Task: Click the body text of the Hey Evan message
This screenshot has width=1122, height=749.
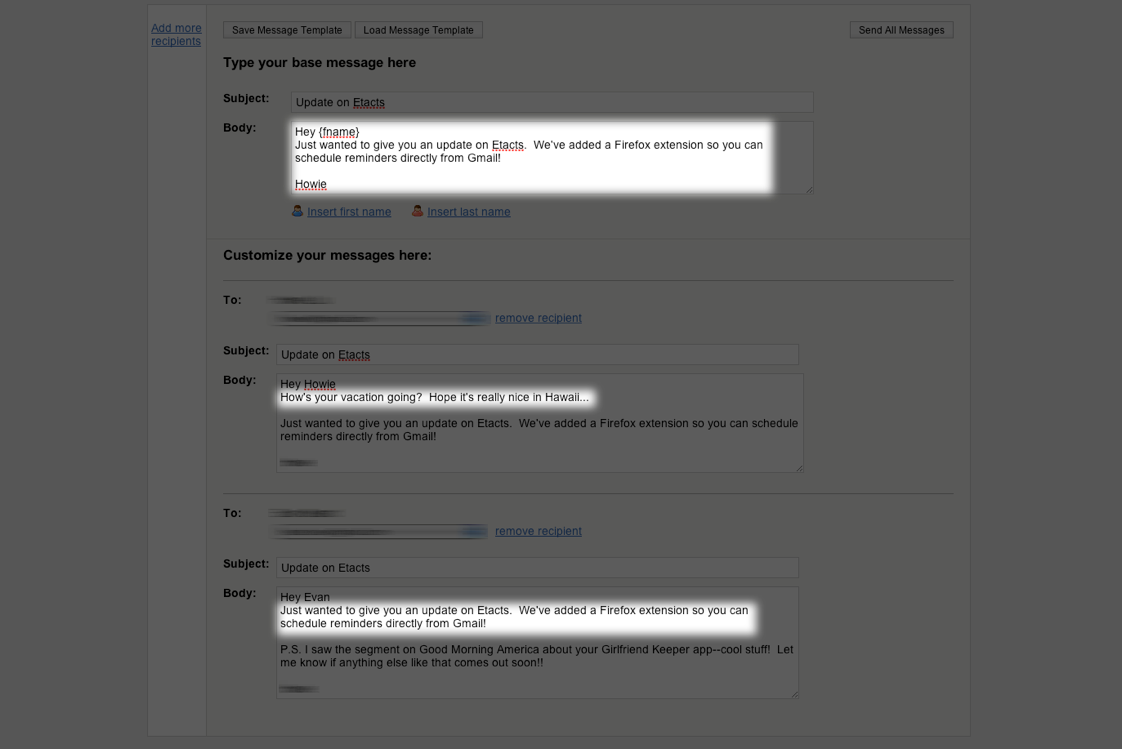Action: coord(537,642)
